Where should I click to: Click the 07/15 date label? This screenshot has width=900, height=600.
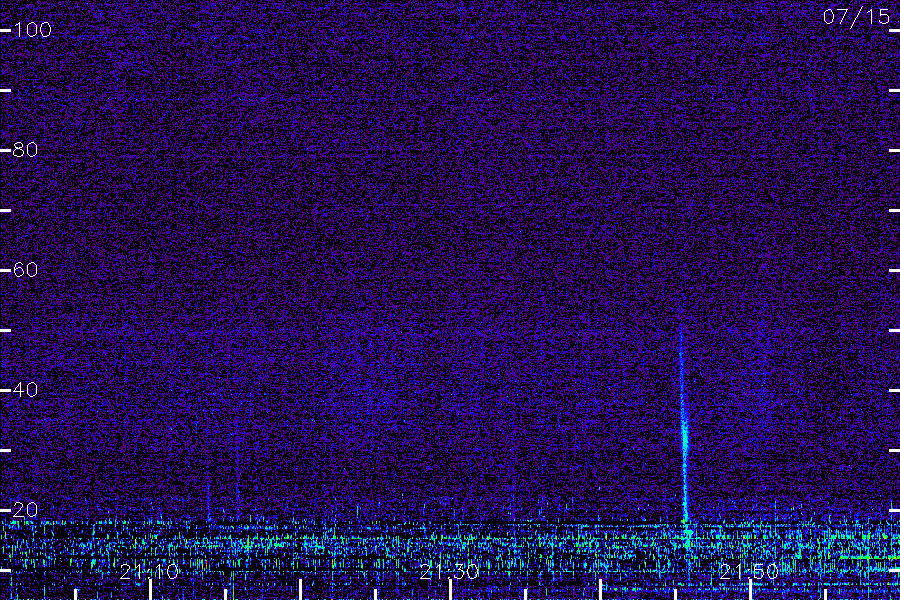coord(856,17)
